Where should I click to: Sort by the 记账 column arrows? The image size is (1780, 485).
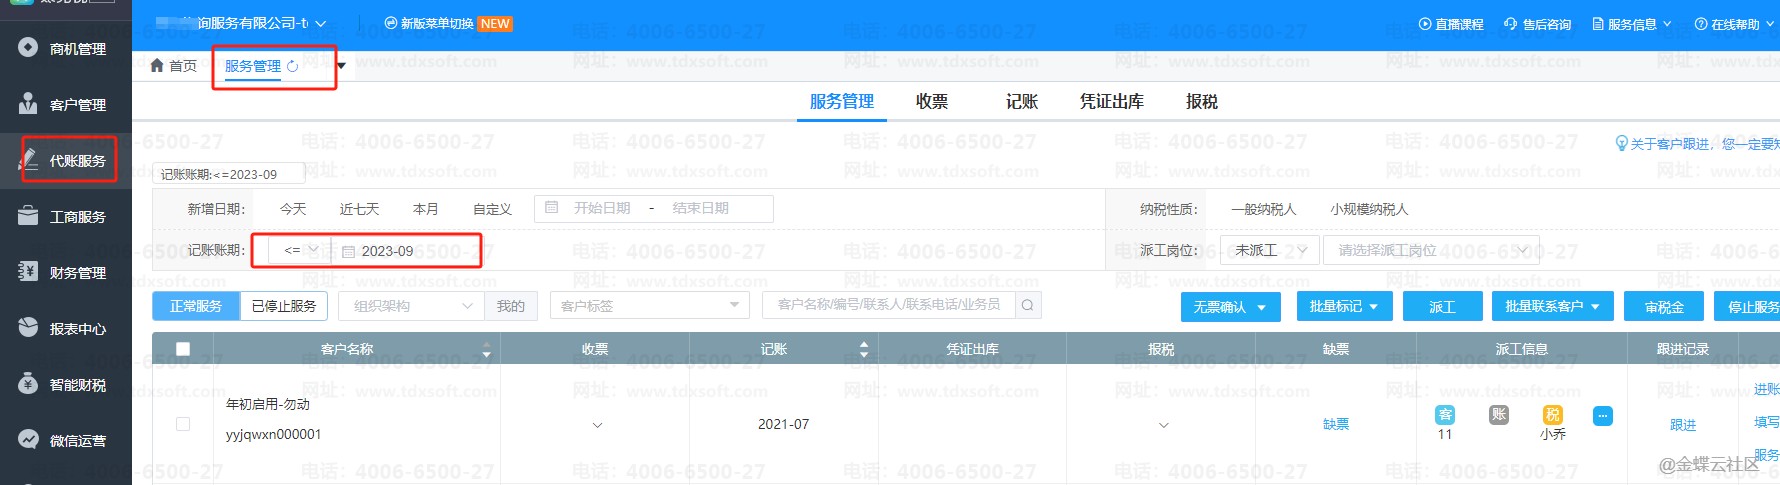[864, 349]
